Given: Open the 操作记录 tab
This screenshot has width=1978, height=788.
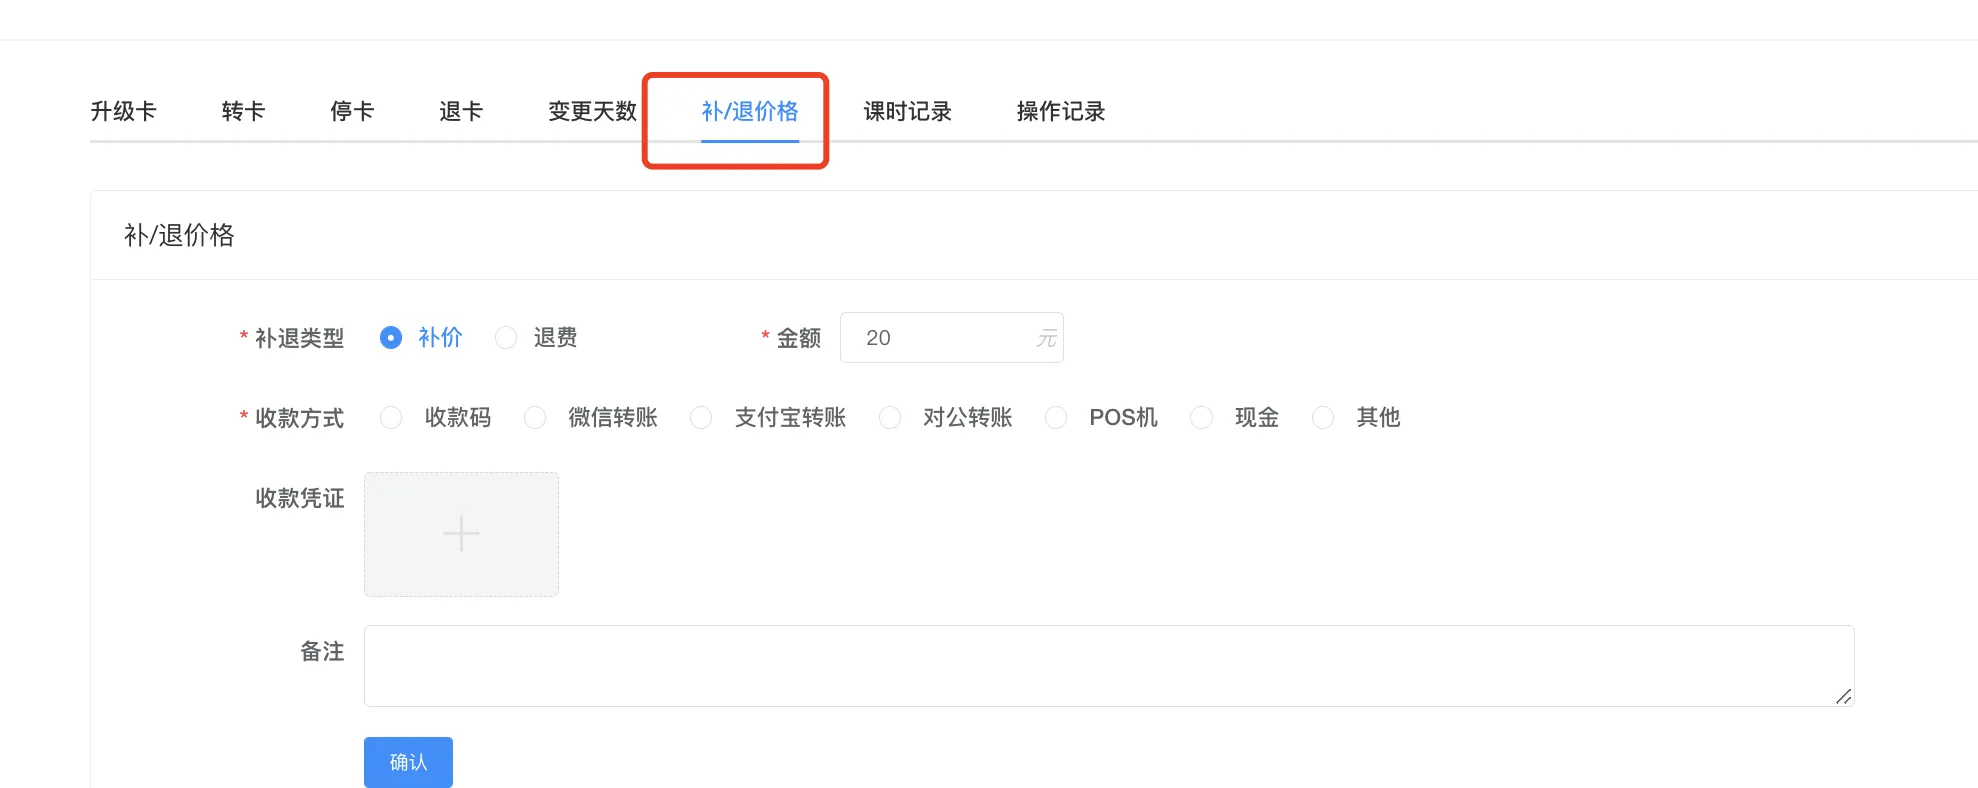Looking at the screenshot, I should tap(1061, 111).
